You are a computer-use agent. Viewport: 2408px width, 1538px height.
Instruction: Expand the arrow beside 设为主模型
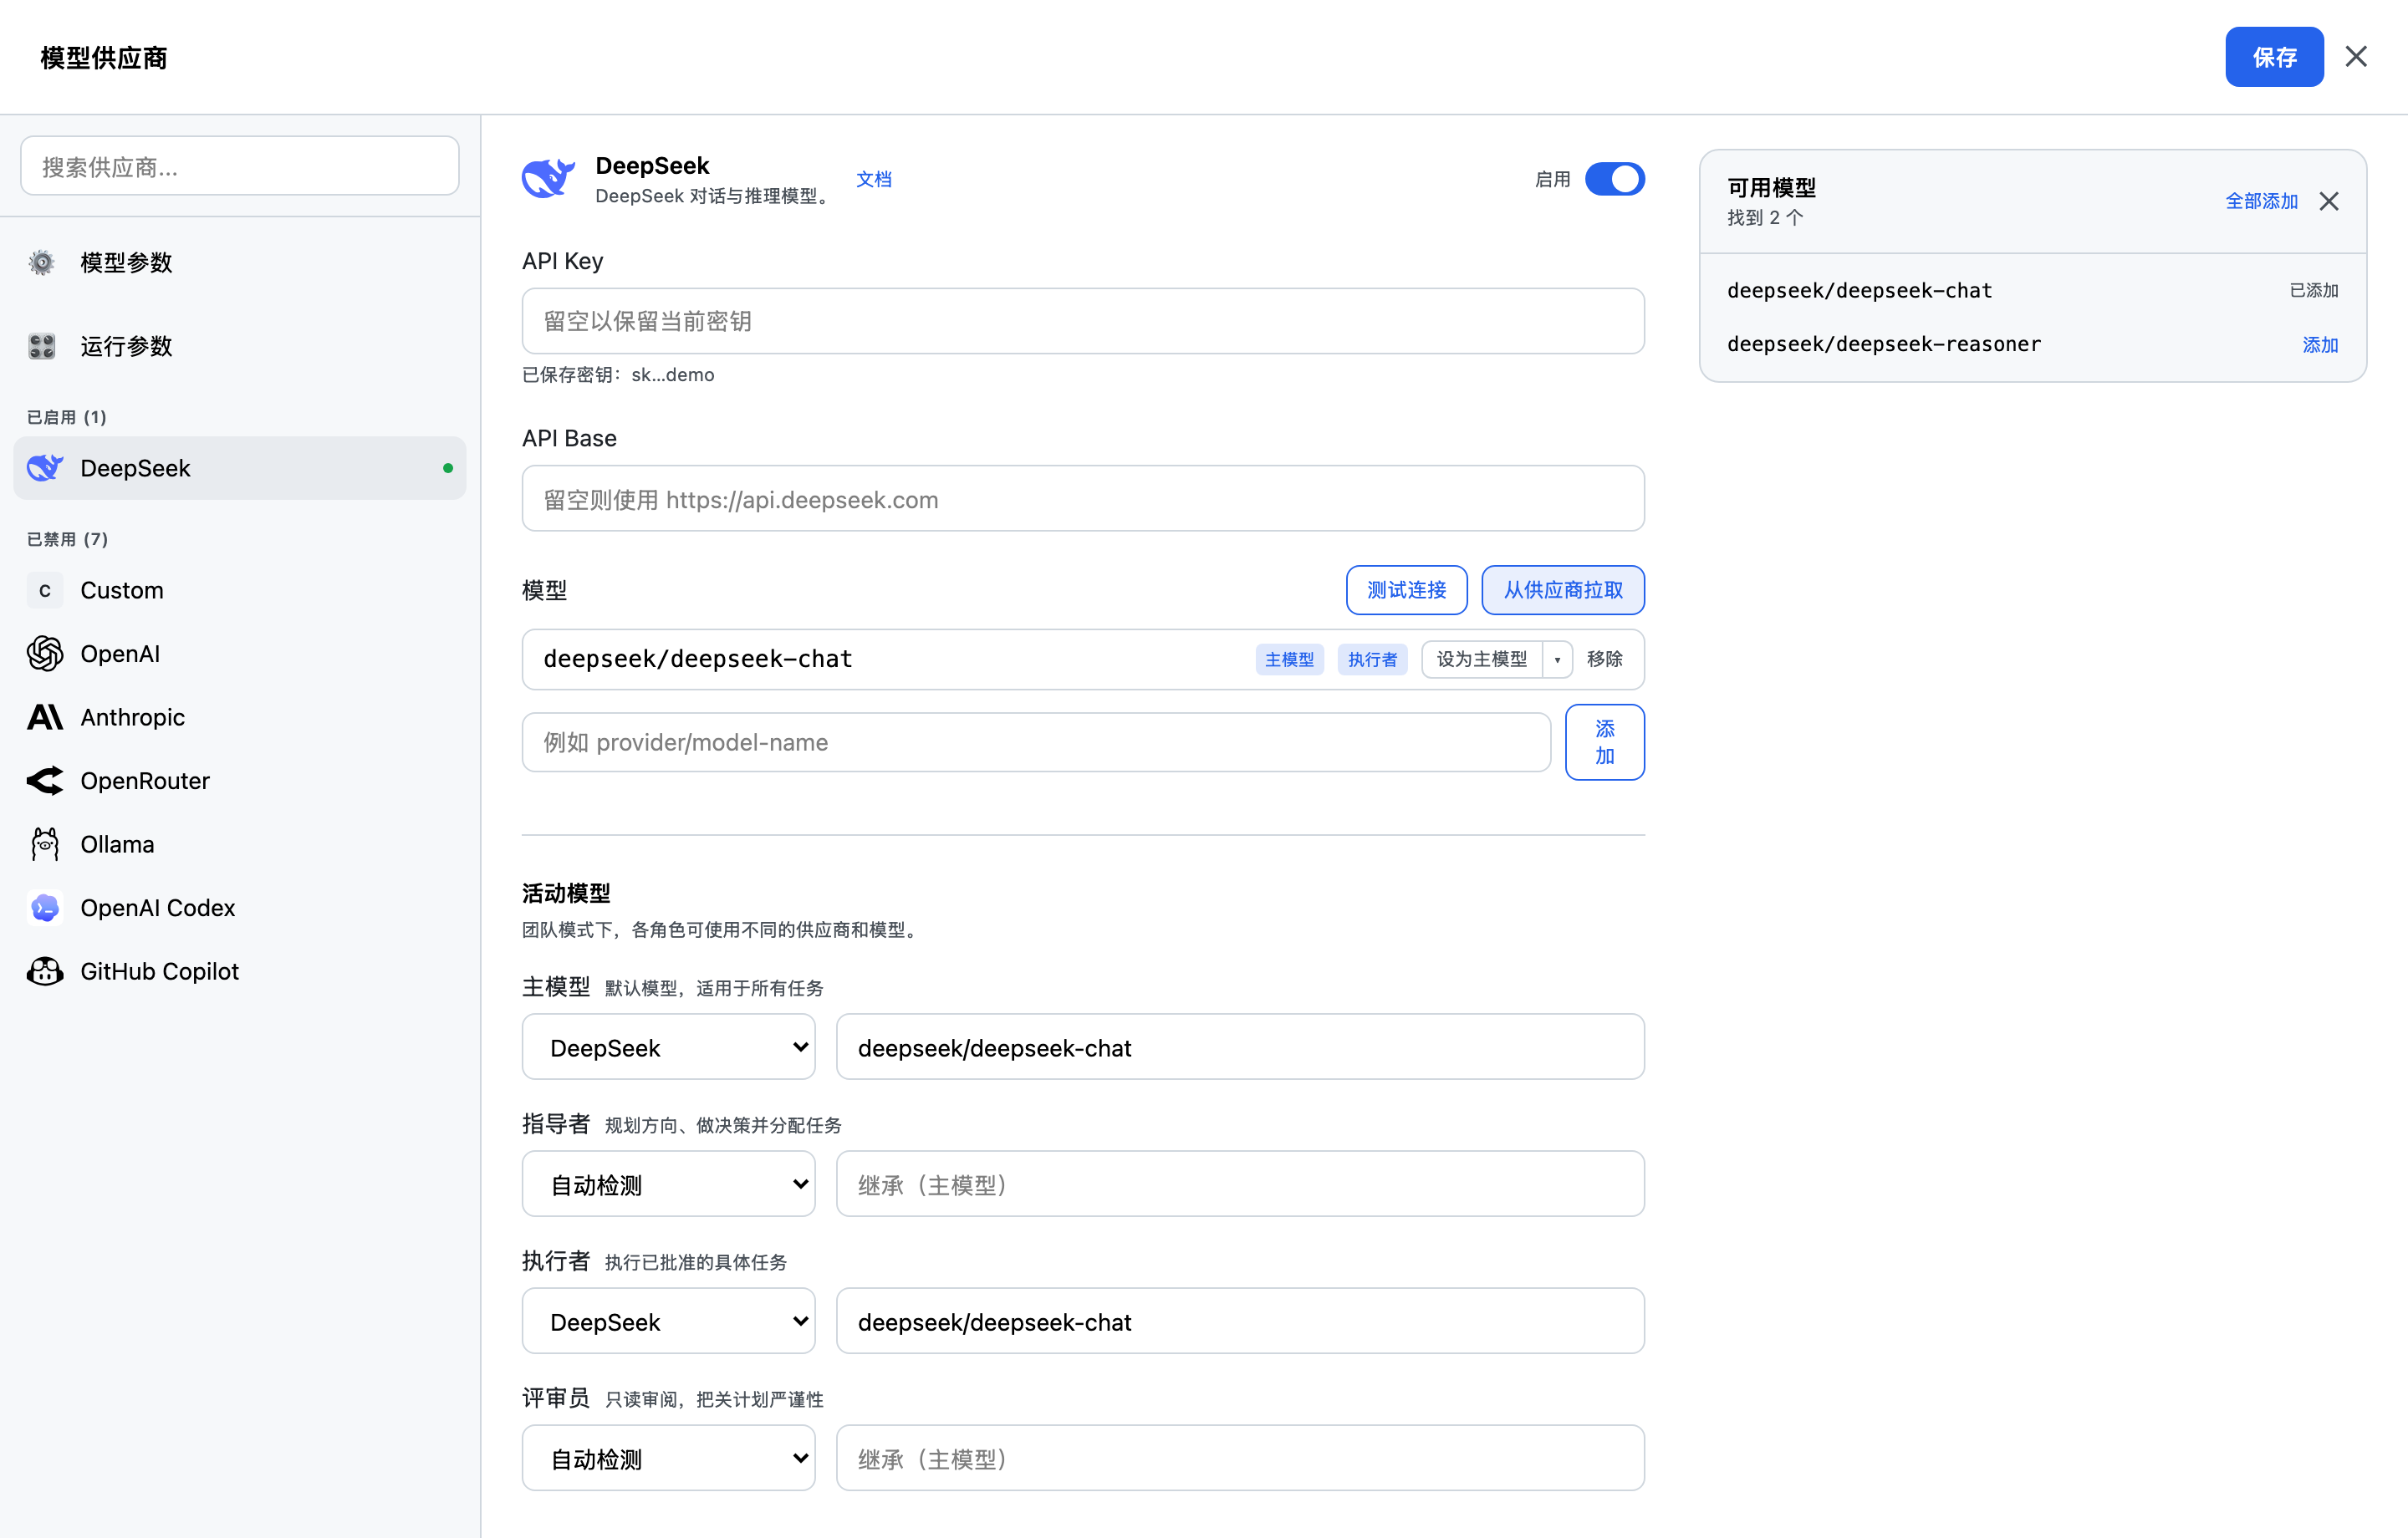pos(1557,659)
